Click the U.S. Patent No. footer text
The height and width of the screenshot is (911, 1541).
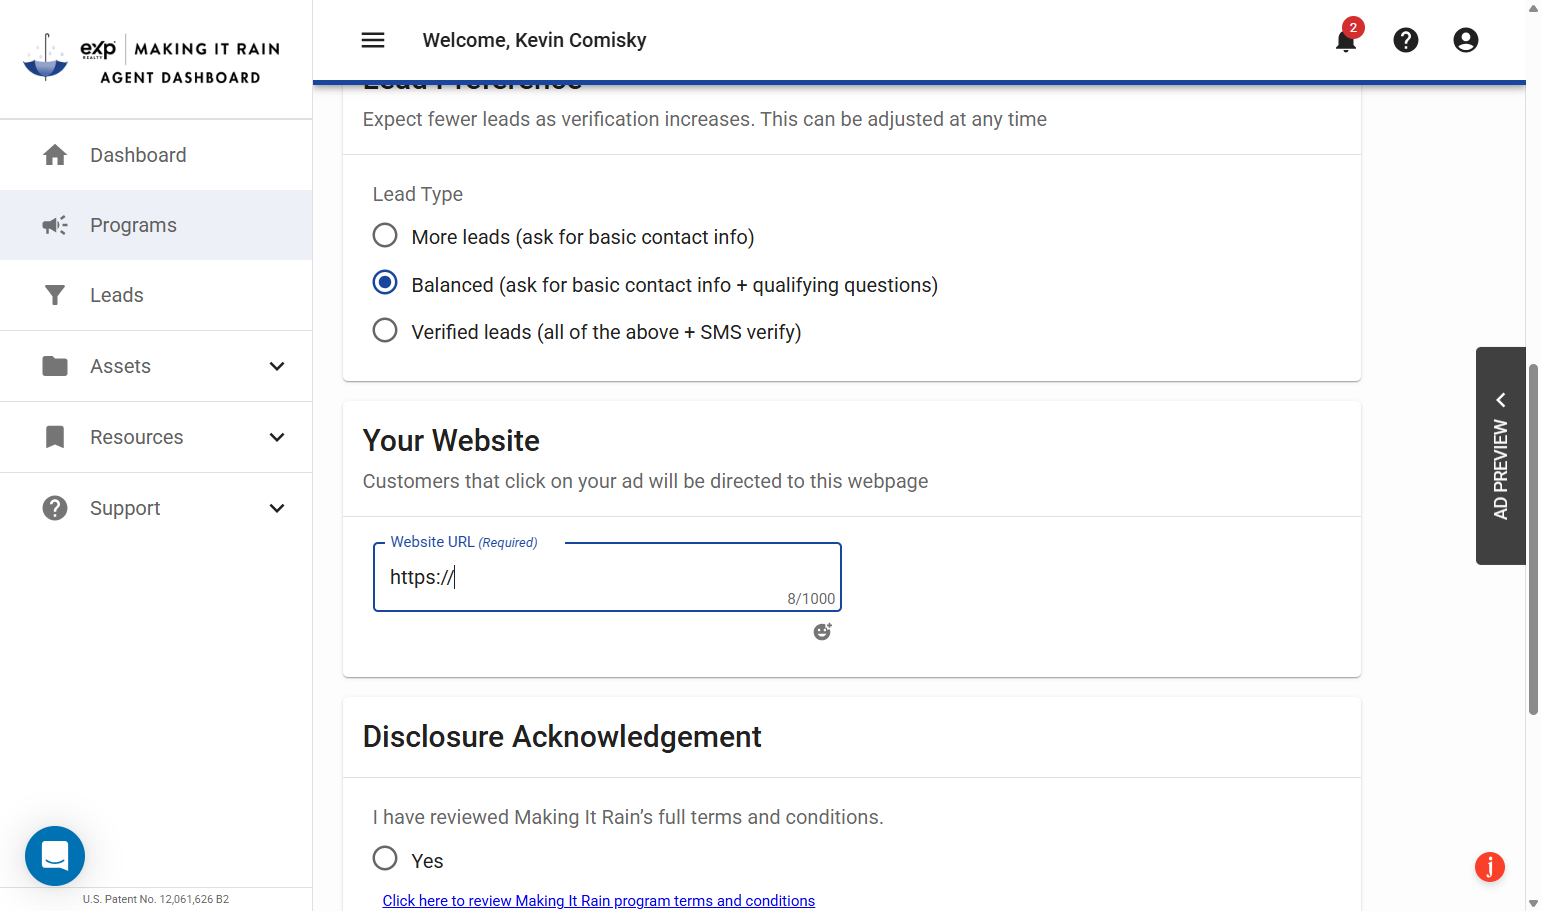(x=156, y=899)
